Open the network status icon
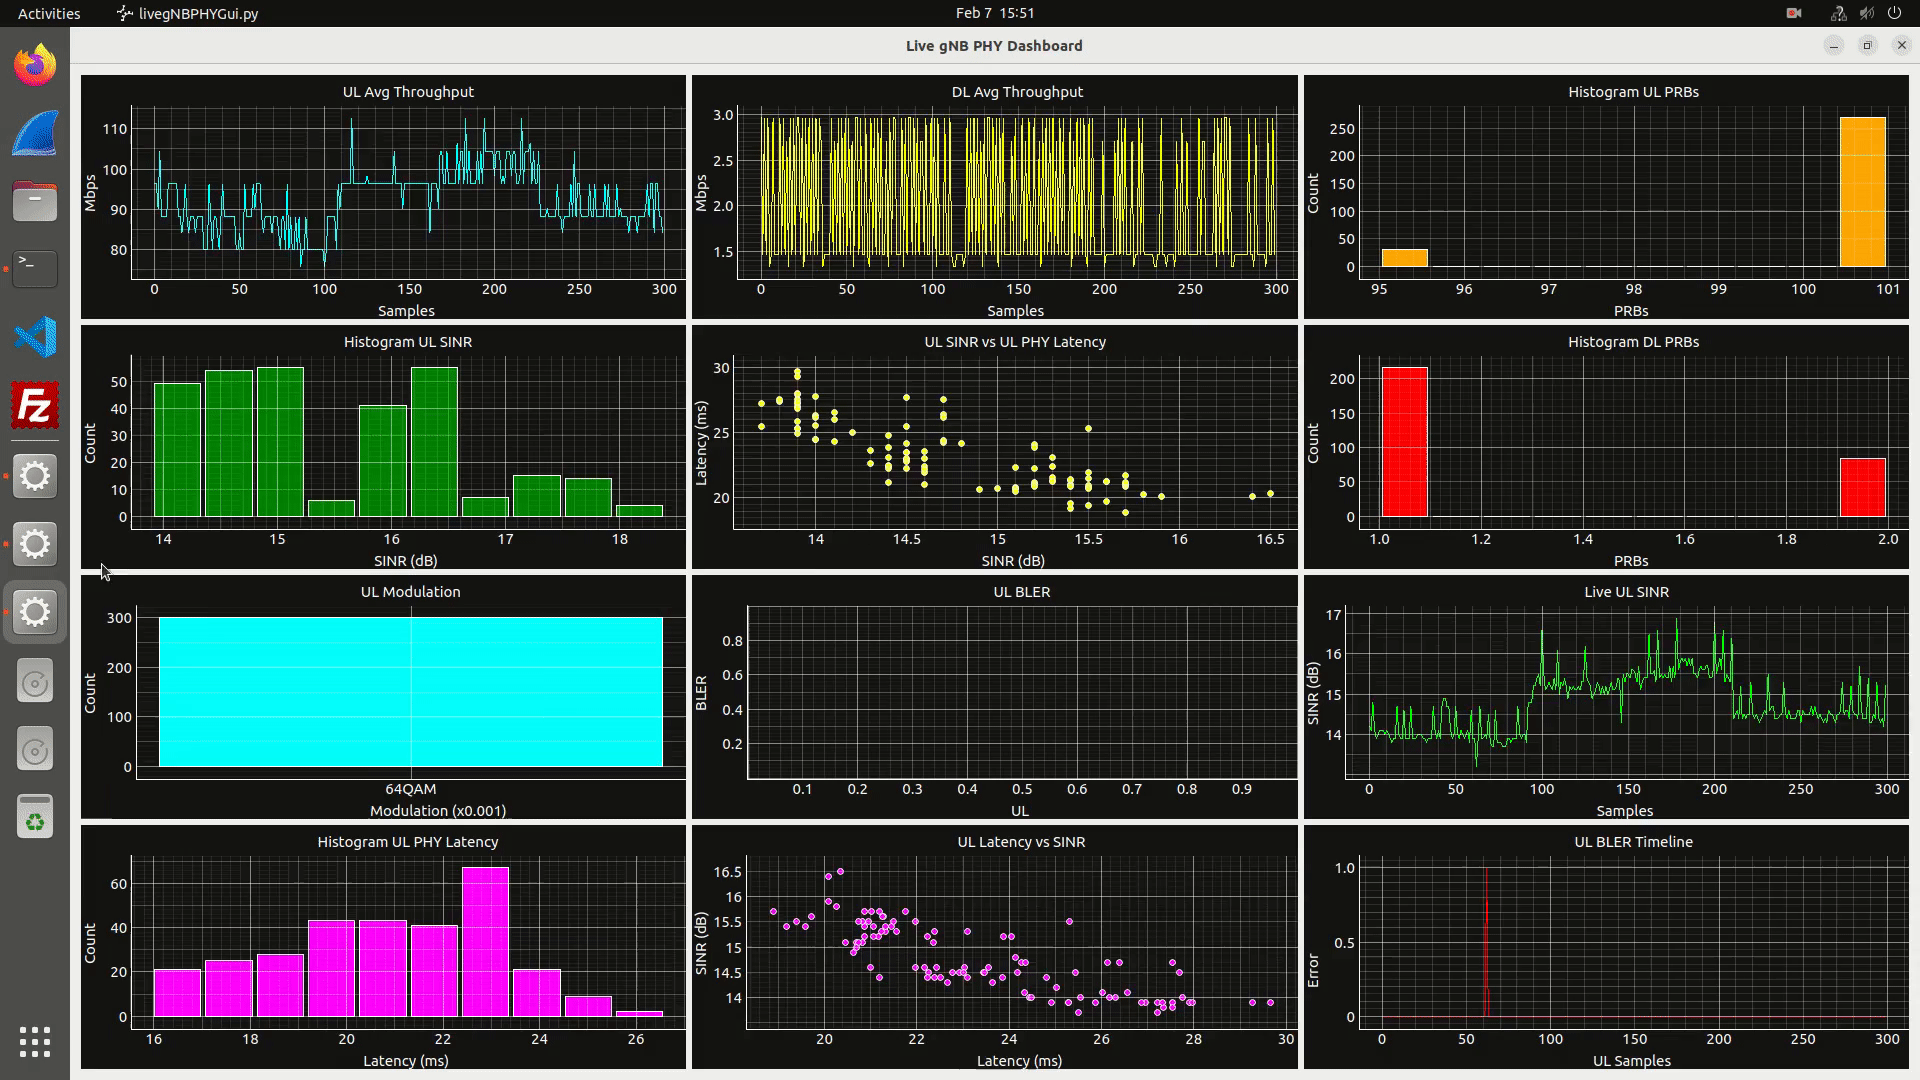The width and height of the screenshot is (1920, 1080). pos(1838,14)
